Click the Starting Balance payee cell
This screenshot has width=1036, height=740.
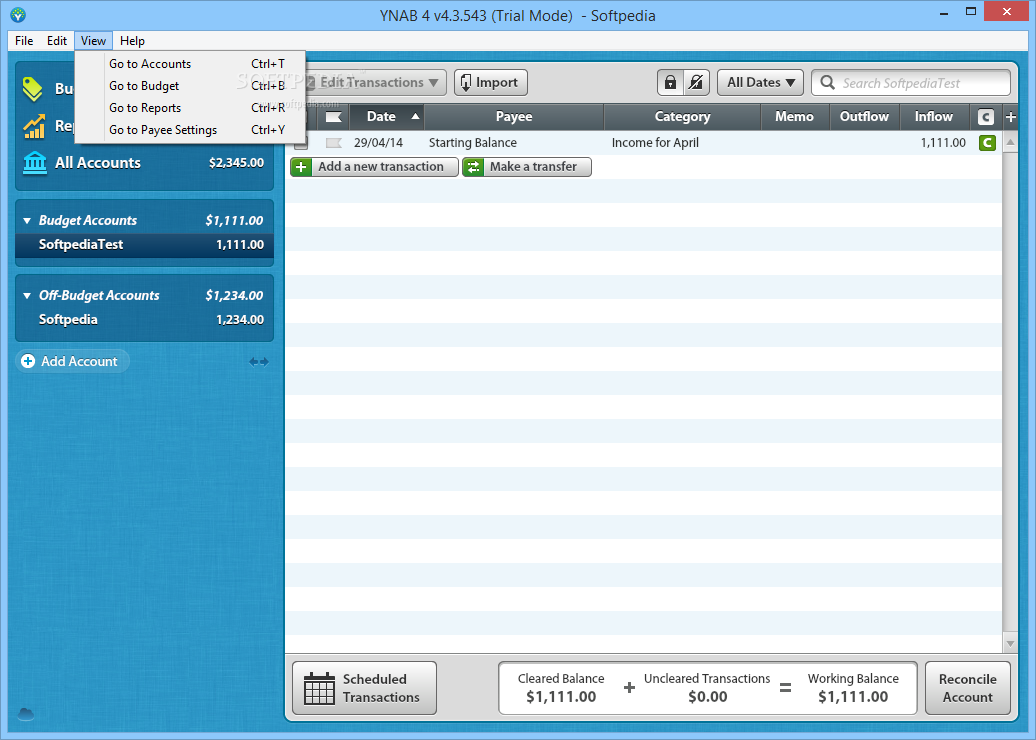[x=473, y=143]
